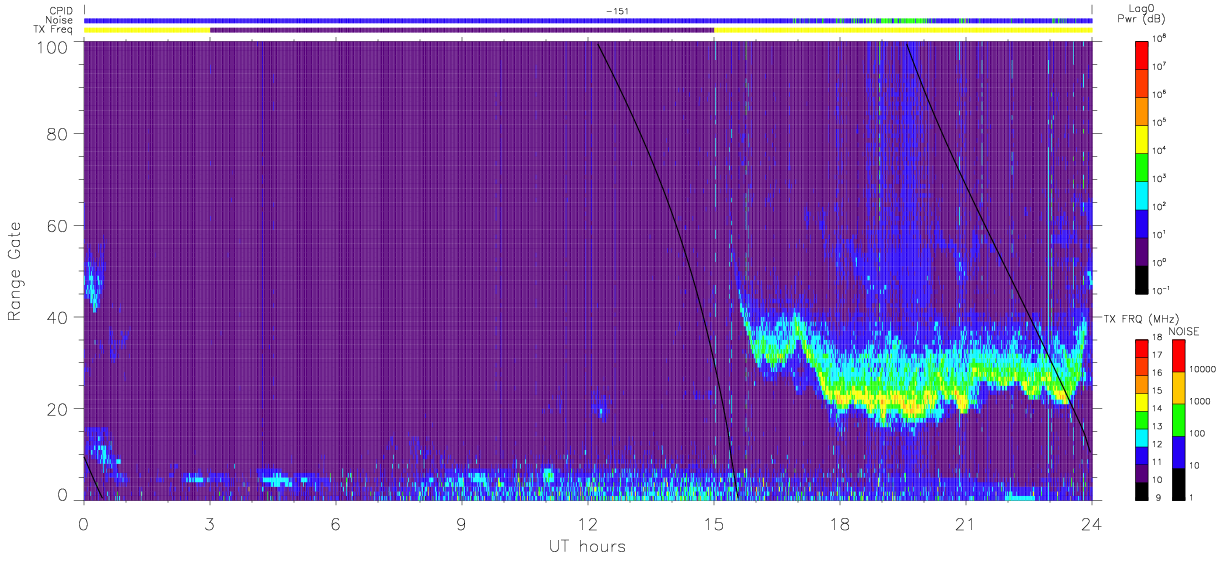
Task: Click the NOISE legend title
Action: [x=1184, y=331]
